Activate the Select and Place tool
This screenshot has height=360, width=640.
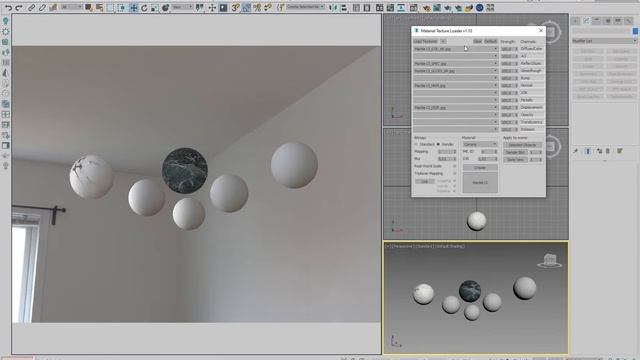click(165, 7)
